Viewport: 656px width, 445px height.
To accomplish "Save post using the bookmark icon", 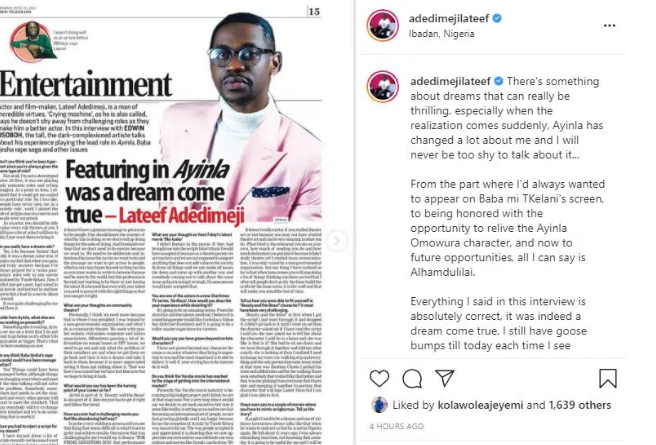I will (x=608, y=379).
